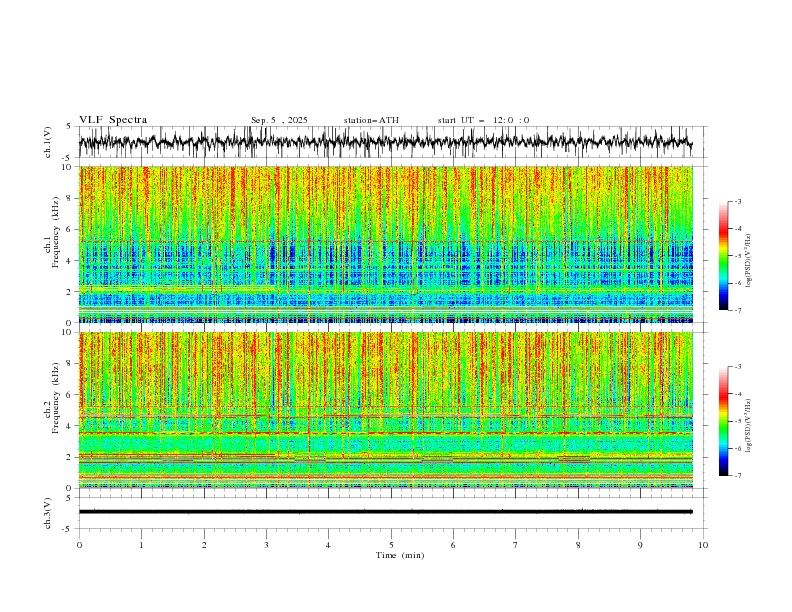
Task: Click time axis tick label "3"
Action: pyautogui.click(x=266, y=545)
